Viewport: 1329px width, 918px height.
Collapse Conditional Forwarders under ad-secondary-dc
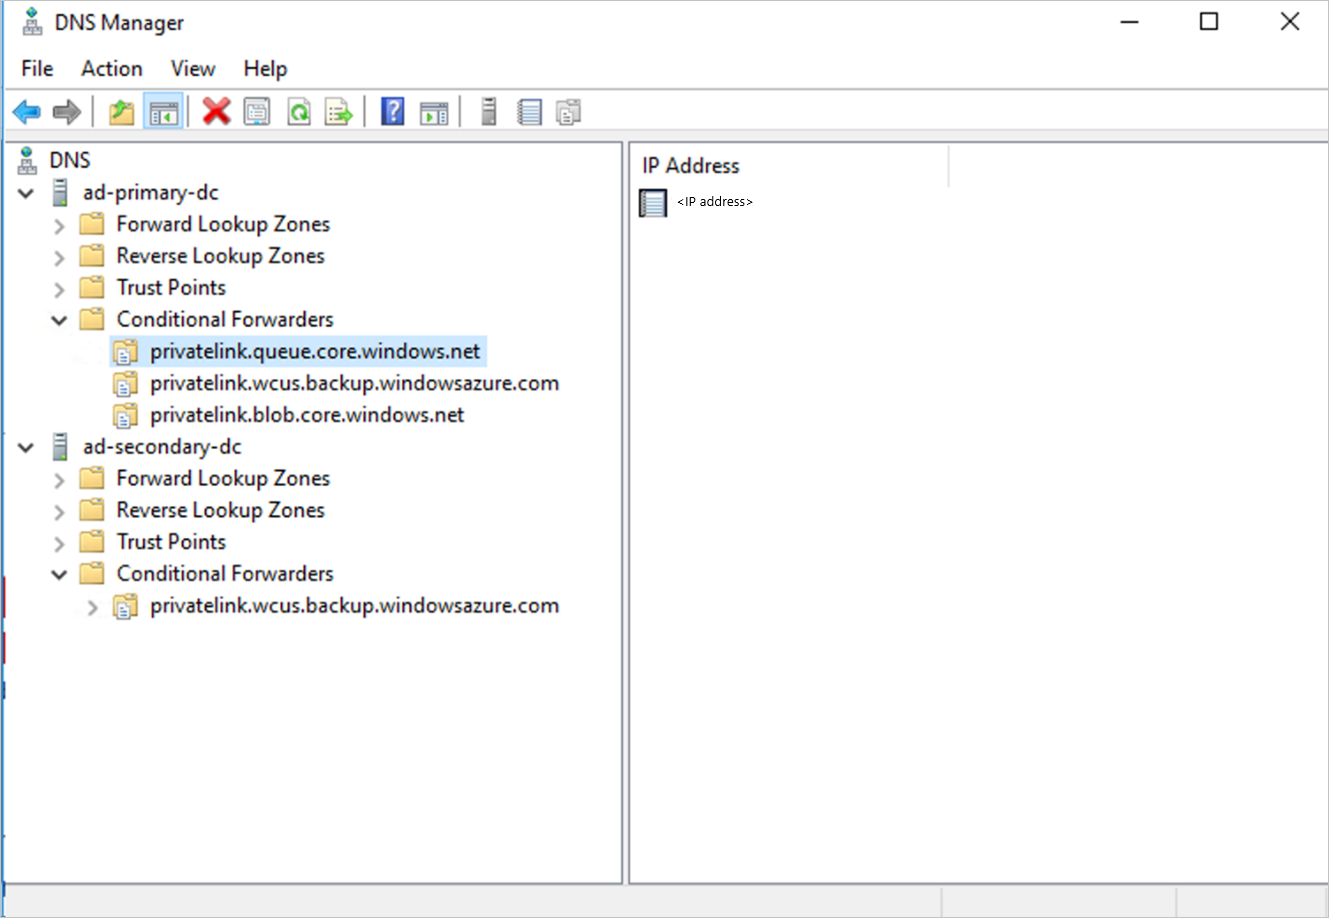pos(58,573)
